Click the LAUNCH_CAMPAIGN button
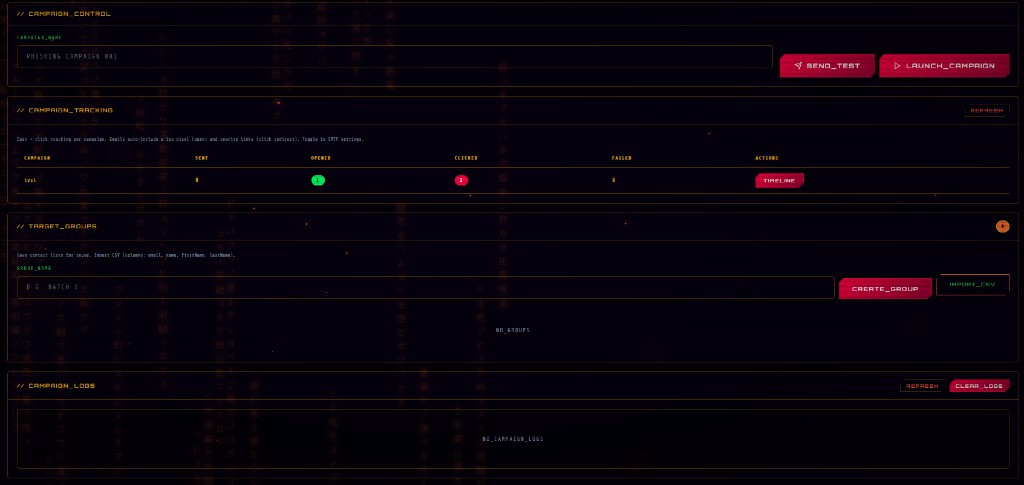The height and width of the screenshot is (485, 1024). point(944,65)
